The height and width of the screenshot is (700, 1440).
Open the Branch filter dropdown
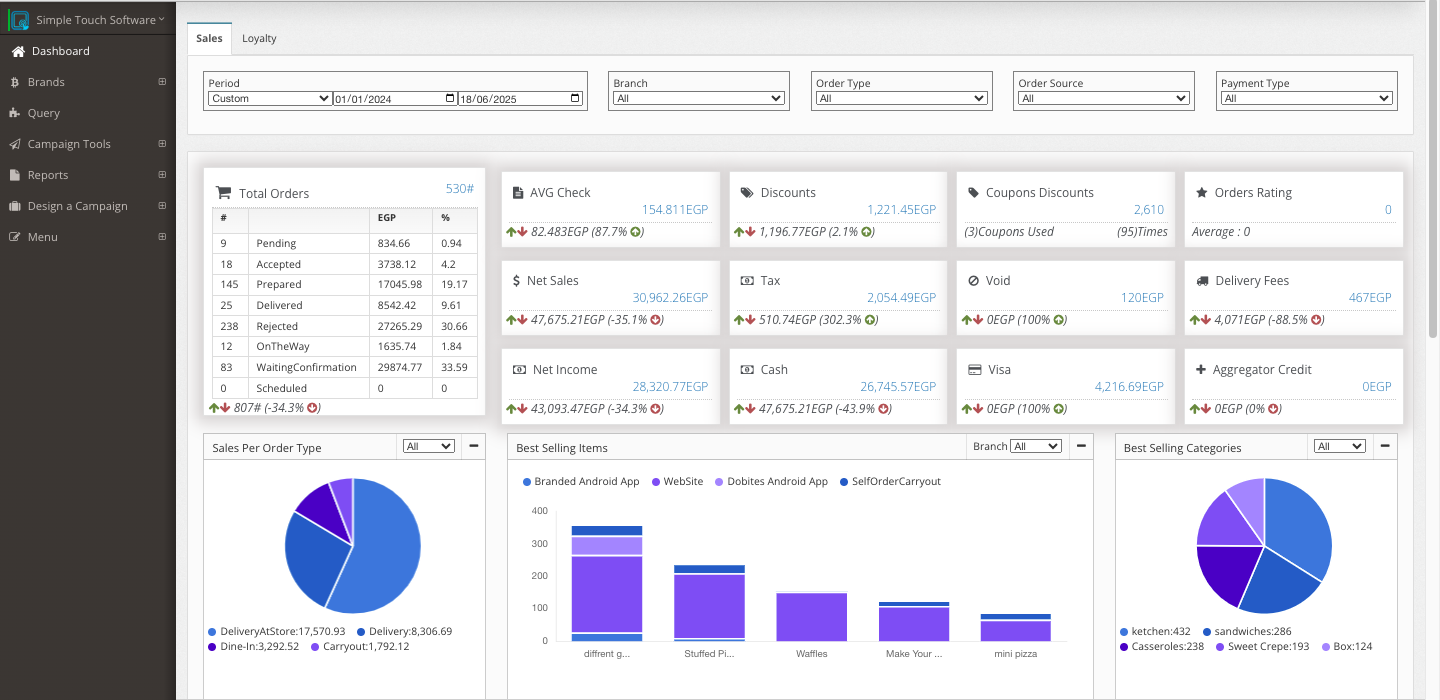click(x=699, y=98)
